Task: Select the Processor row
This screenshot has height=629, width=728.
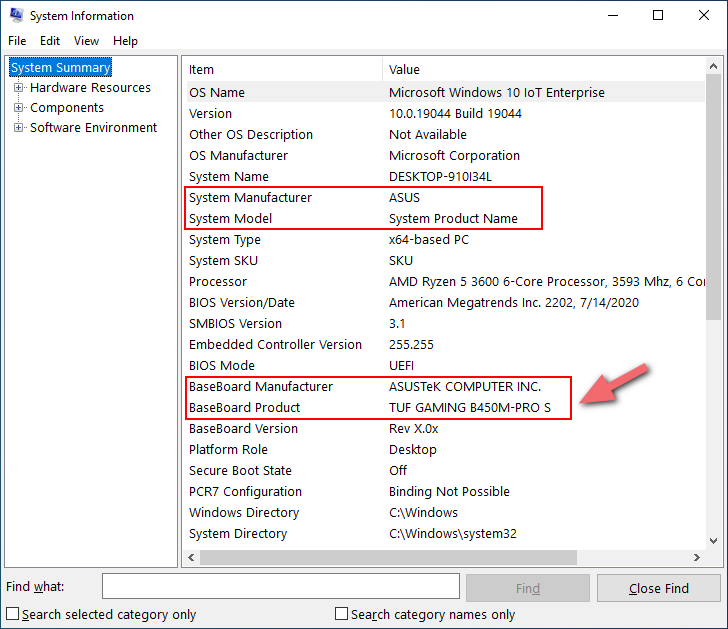Action: [446, 281]
